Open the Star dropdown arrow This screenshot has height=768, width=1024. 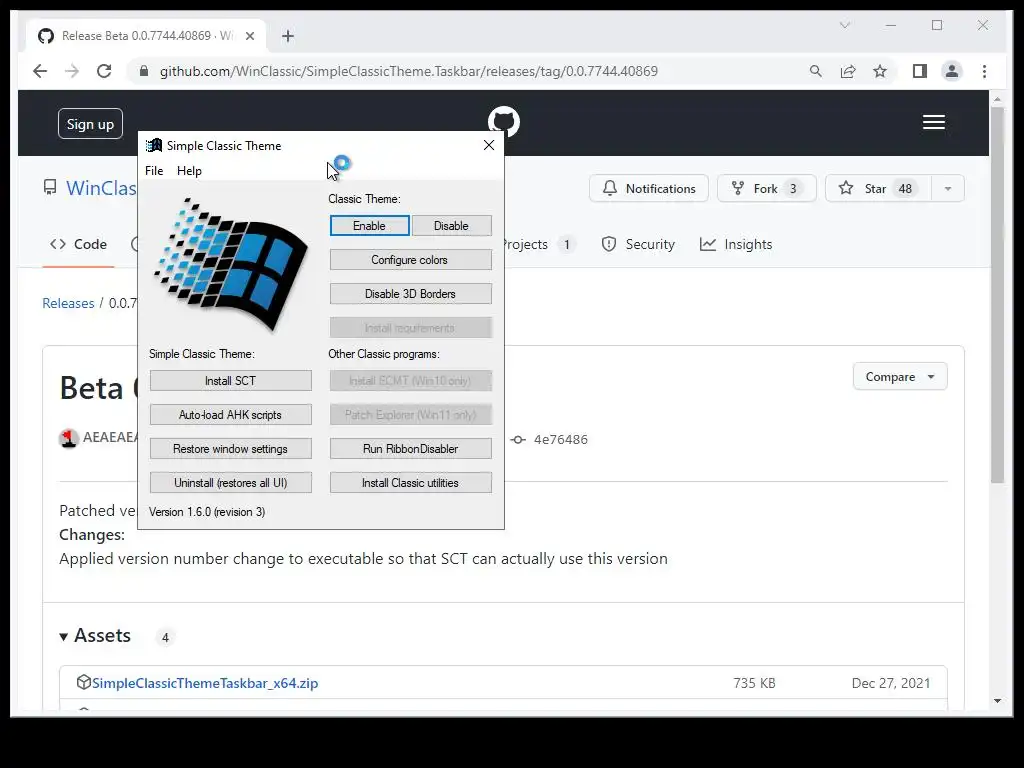(x=948, y=188)
